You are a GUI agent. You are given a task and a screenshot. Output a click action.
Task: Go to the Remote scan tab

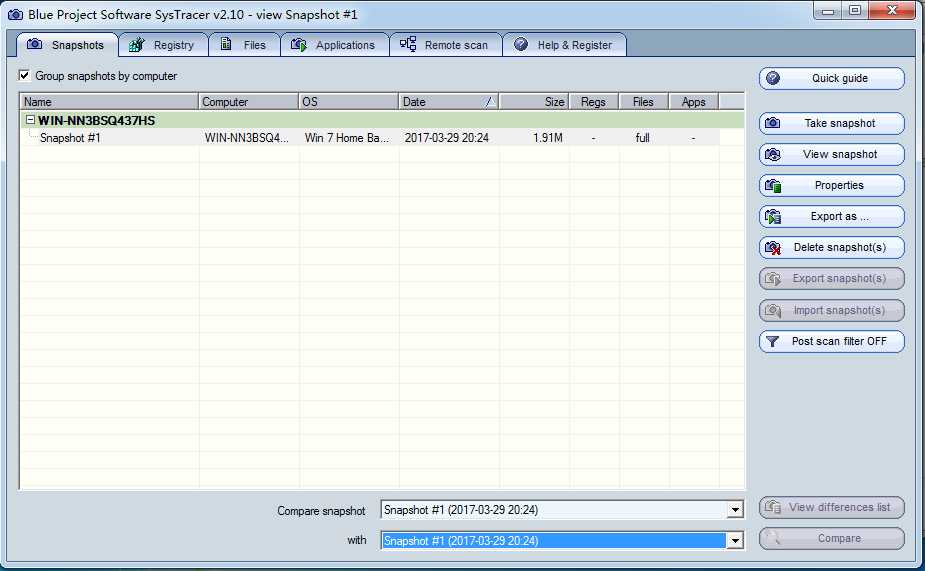click(445, 45)
